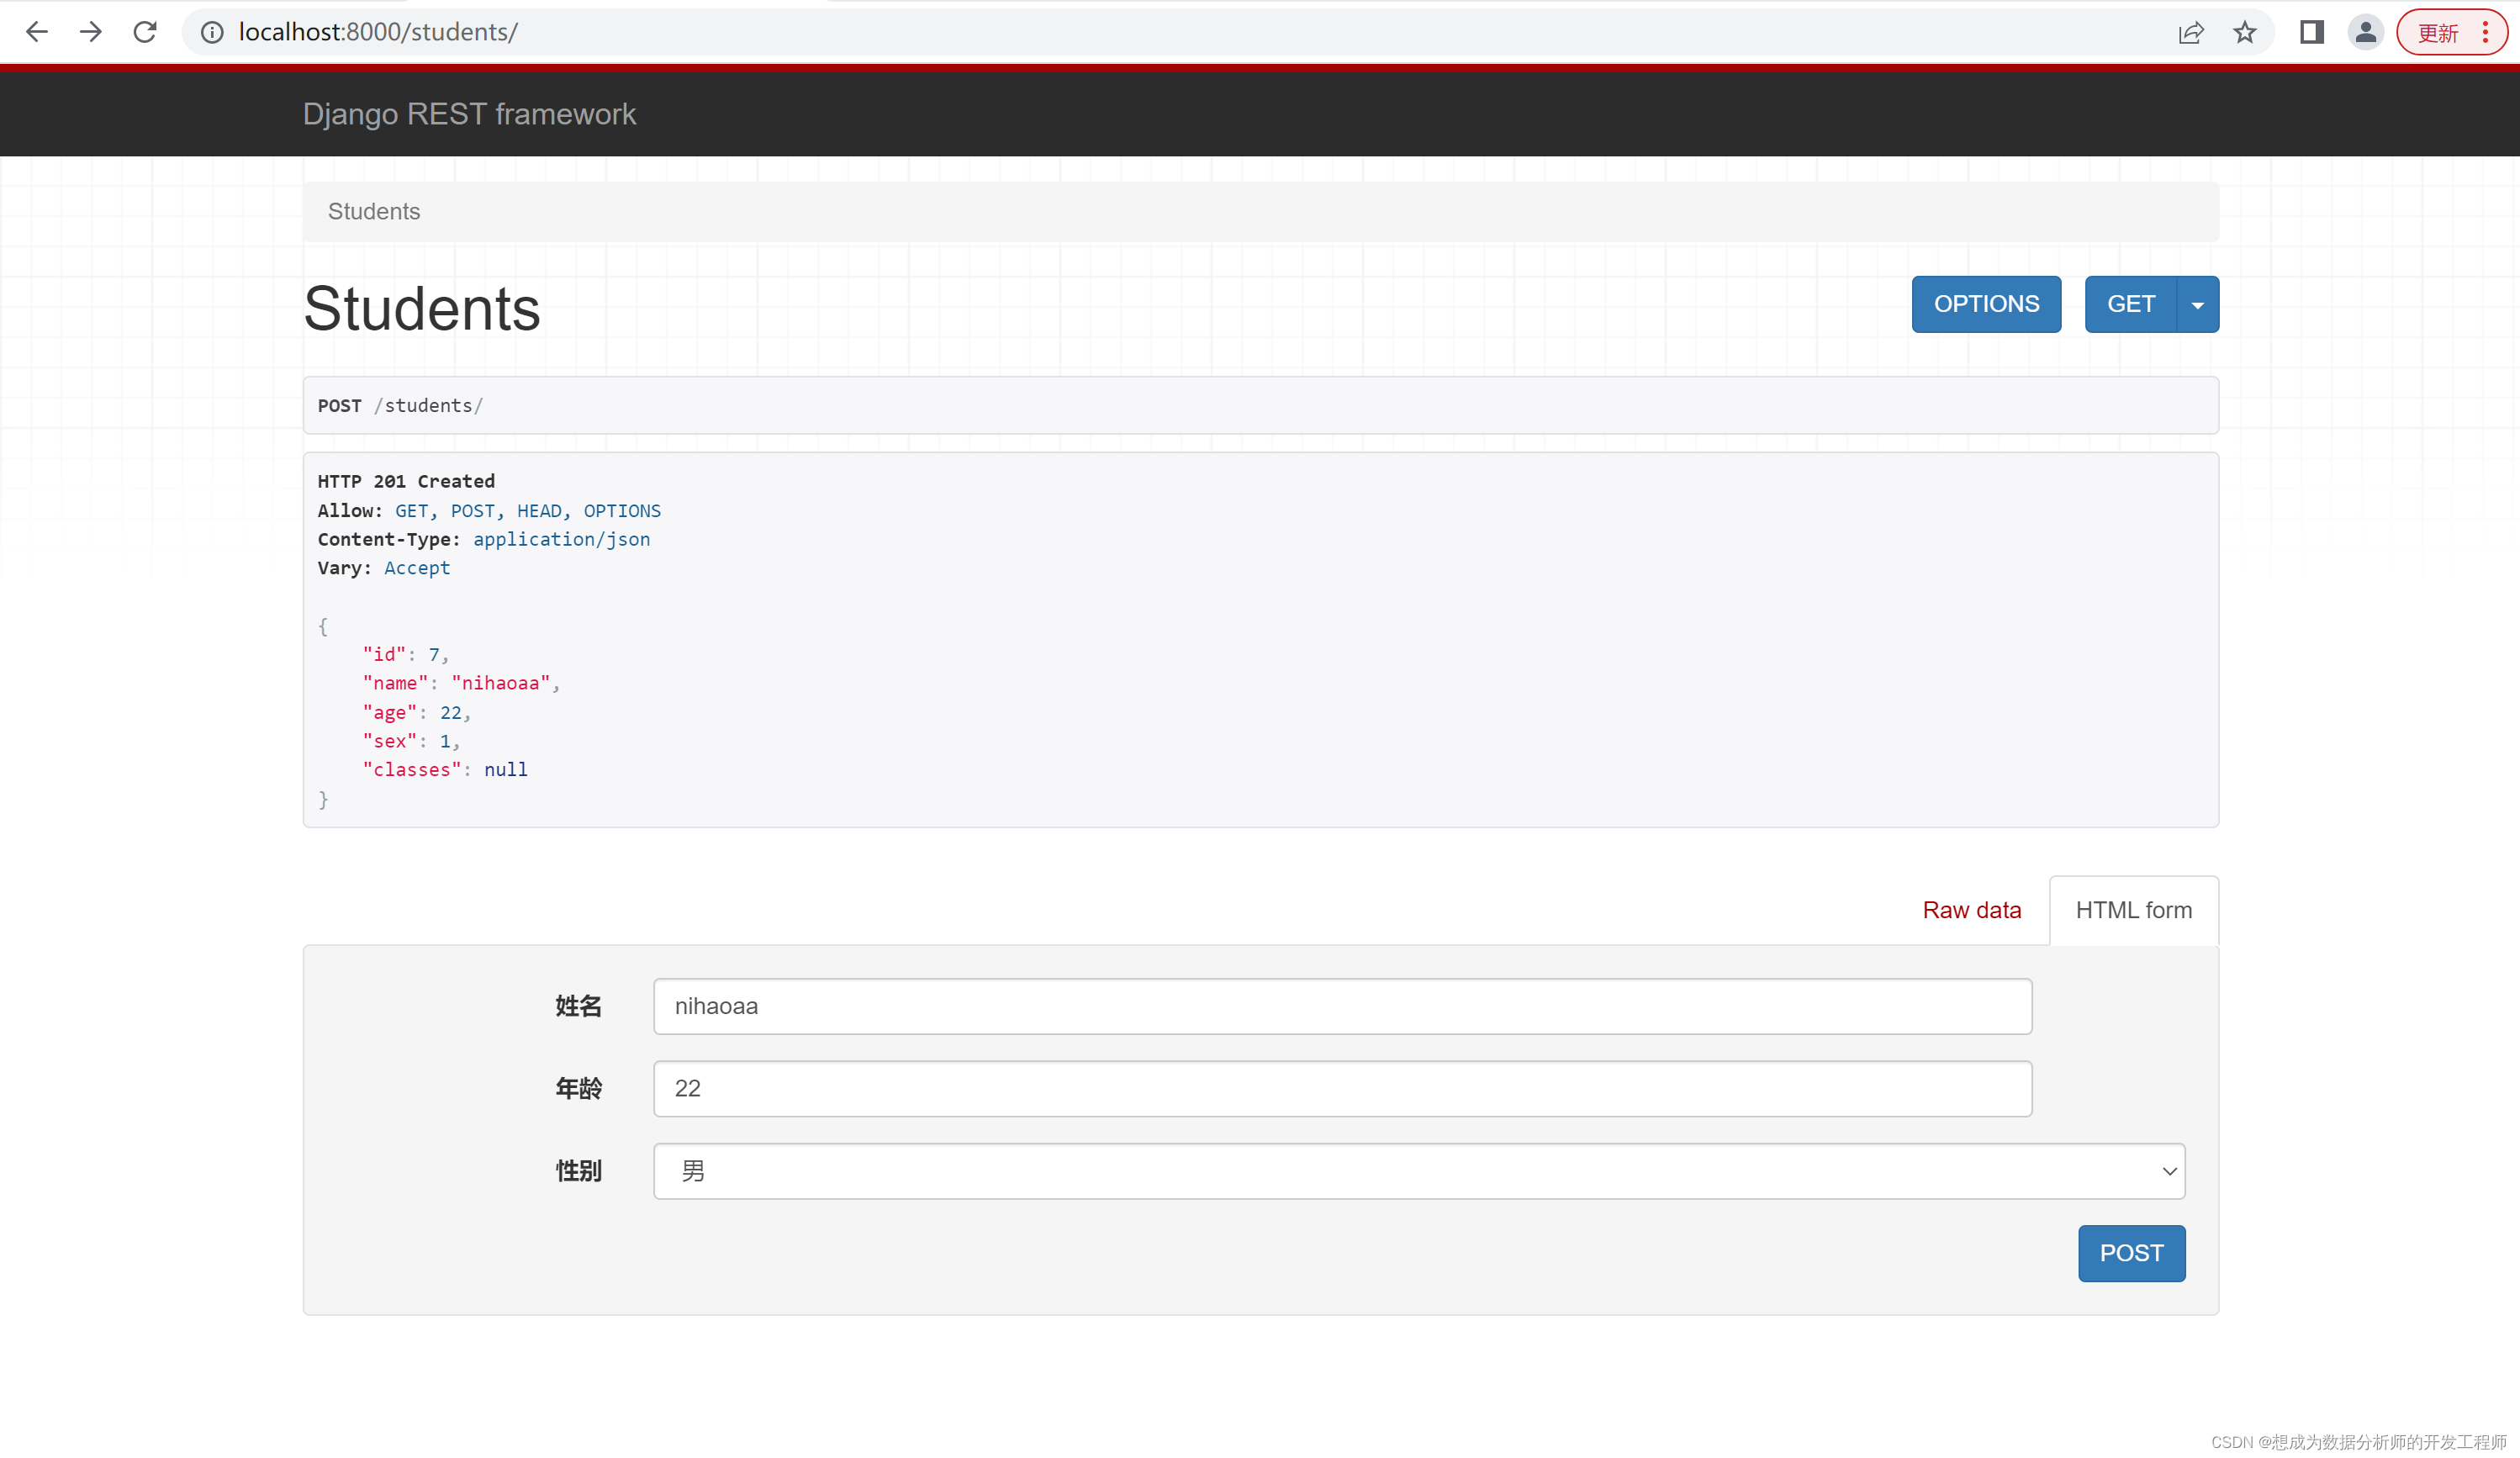Focus the 姓名 input field

[x=1342, y=1006]
